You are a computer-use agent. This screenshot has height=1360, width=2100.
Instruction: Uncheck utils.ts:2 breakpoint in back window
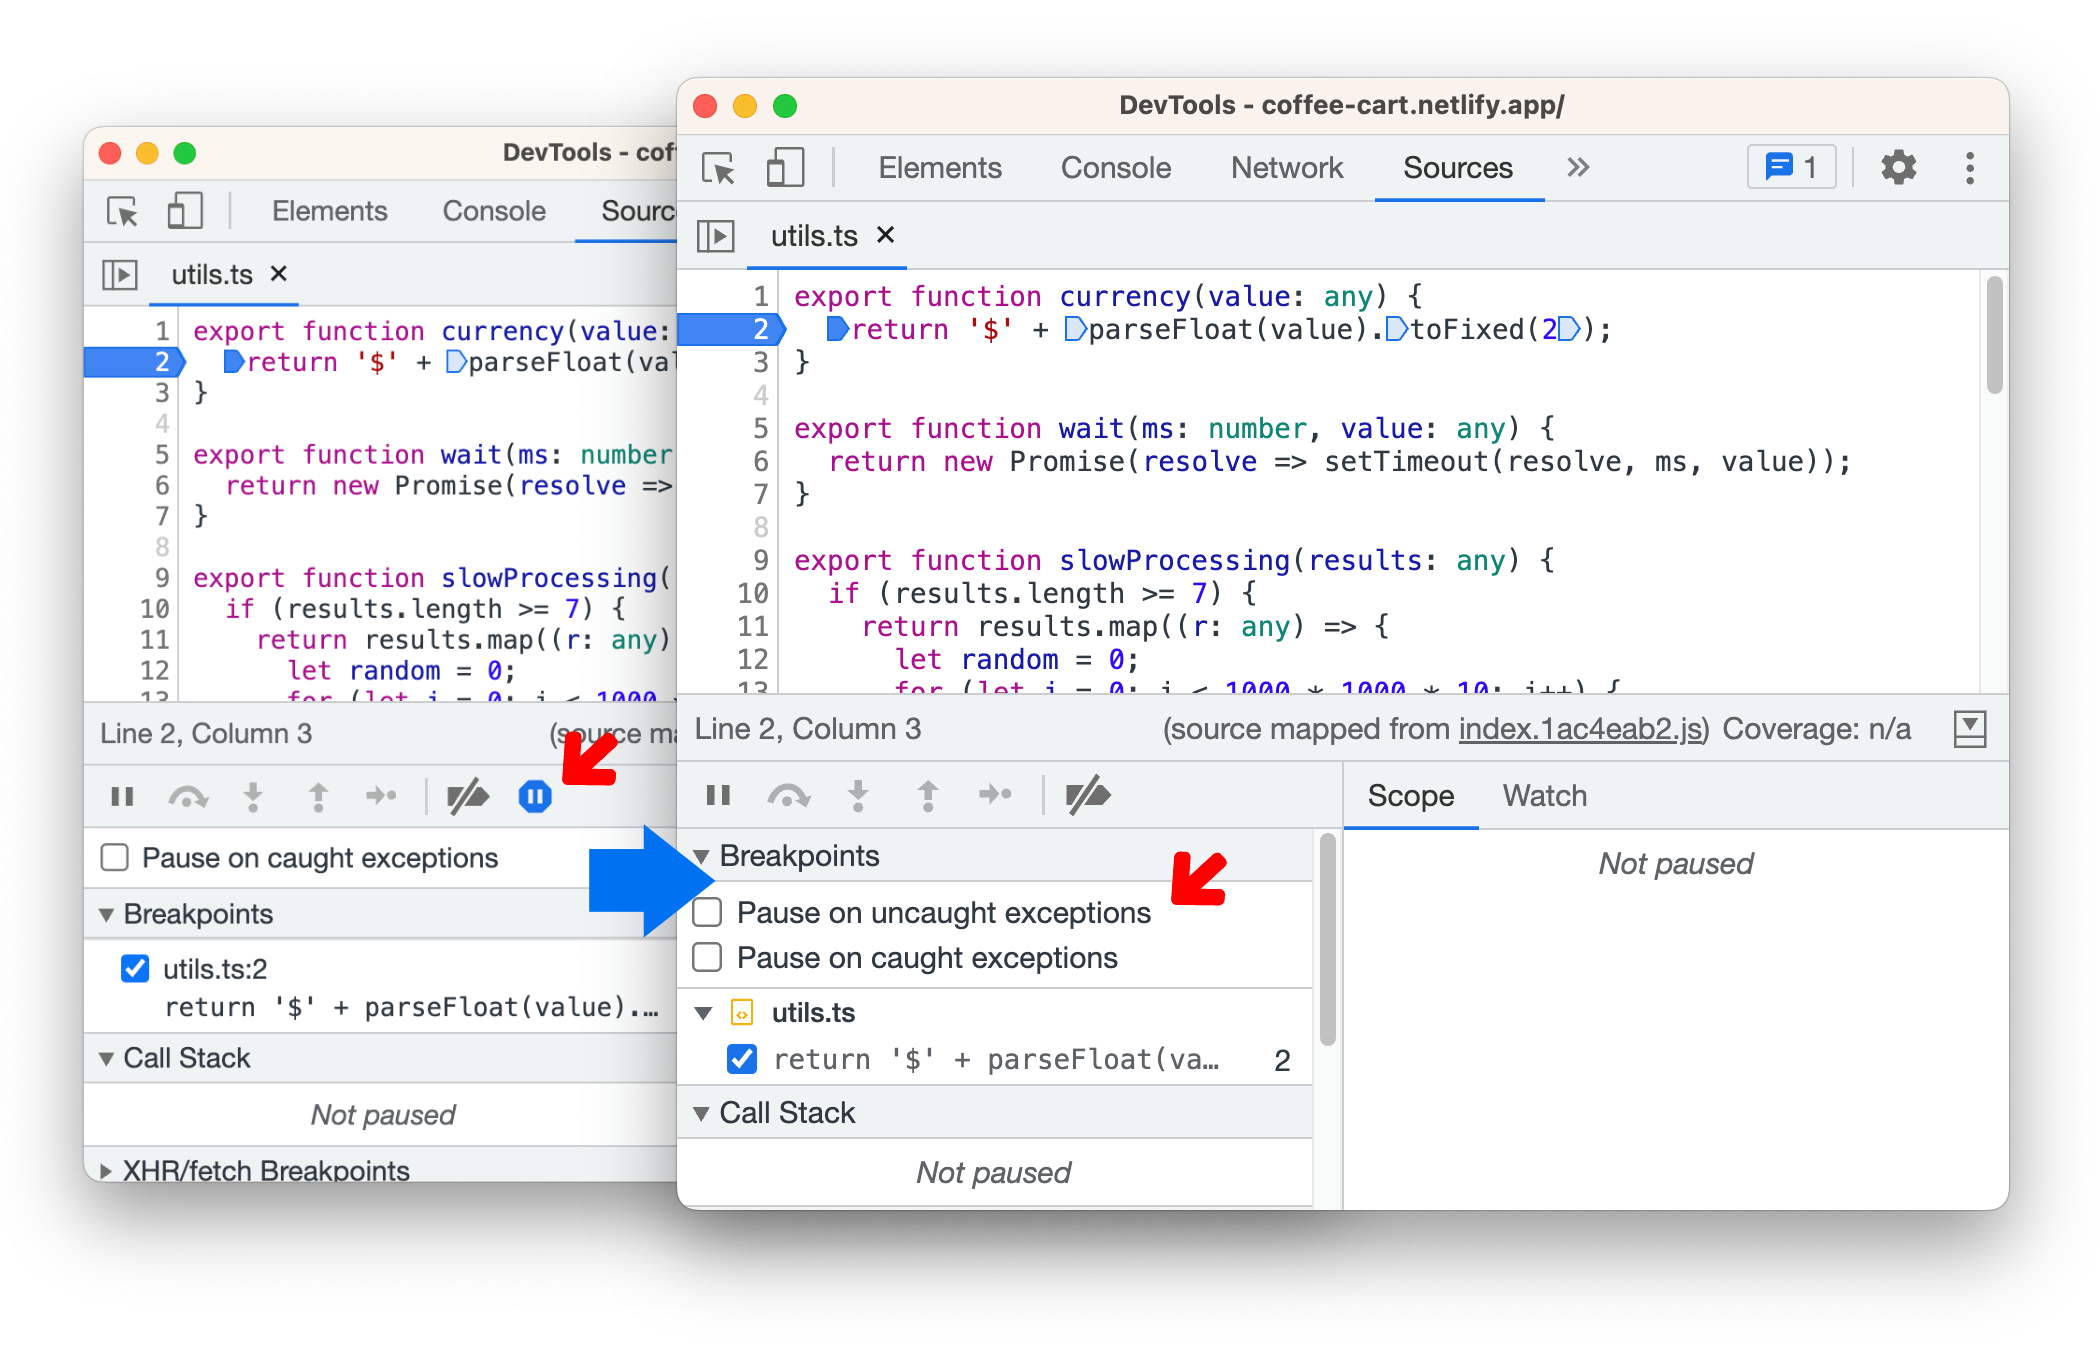[x=135, y=968]
